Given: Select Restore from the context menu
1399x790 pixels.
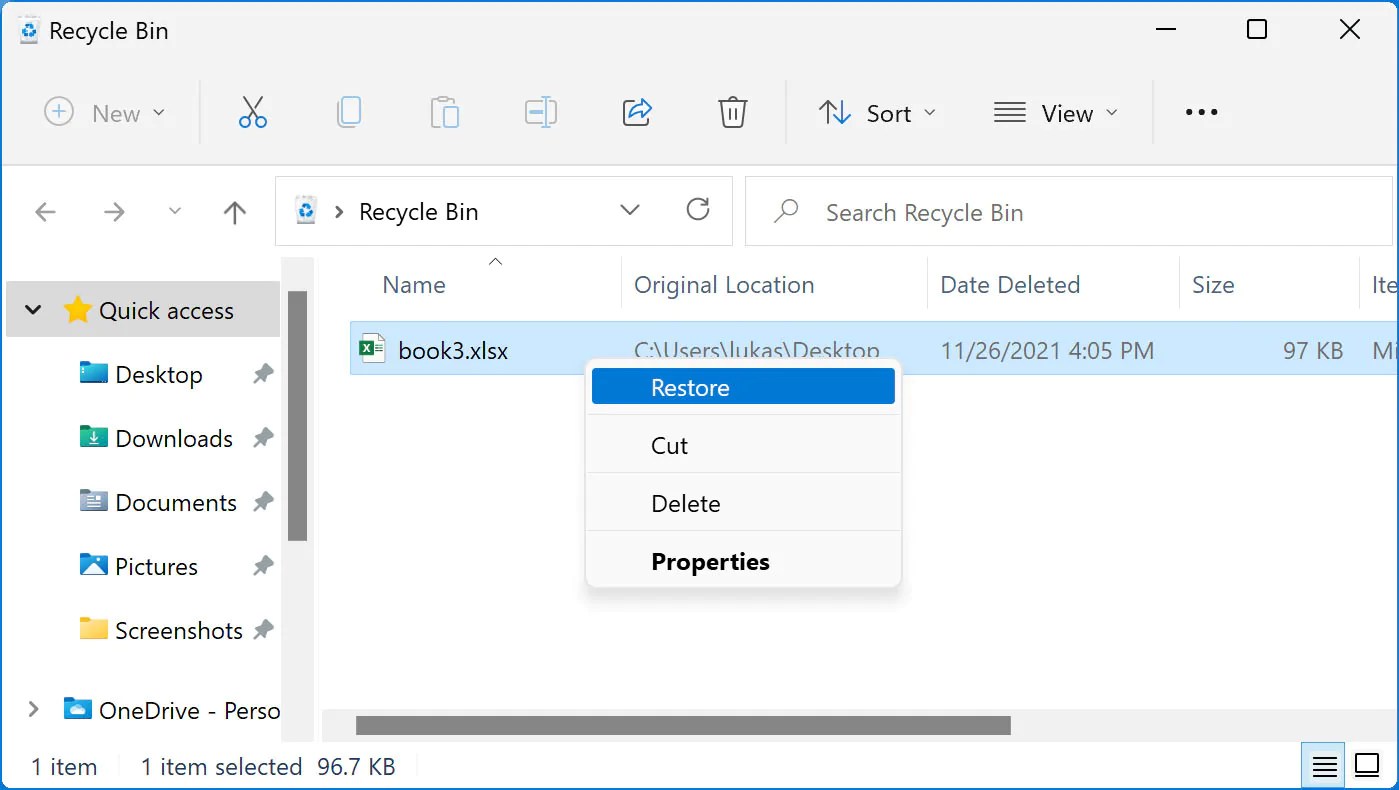Looking at the screenshot, I should click(743, 387).
